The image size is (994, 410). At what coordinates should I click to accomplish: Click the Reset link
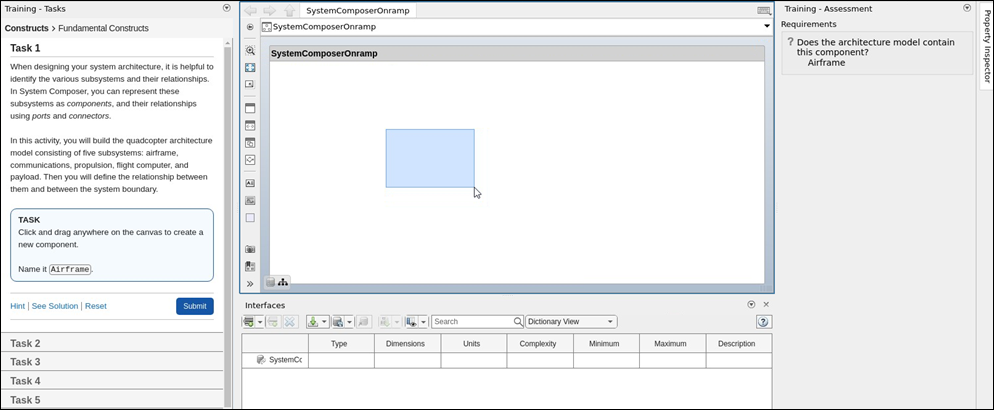coord(96,306)
